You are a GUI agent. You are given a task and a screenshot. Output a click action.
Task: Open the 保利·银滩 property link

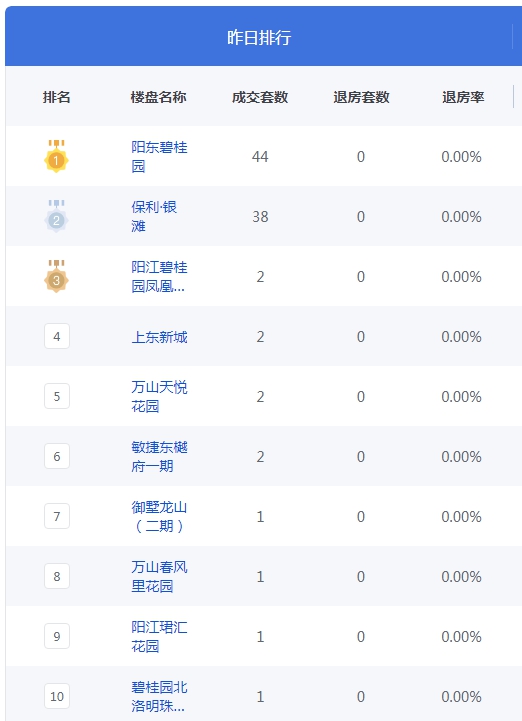(x=154, y=217)
